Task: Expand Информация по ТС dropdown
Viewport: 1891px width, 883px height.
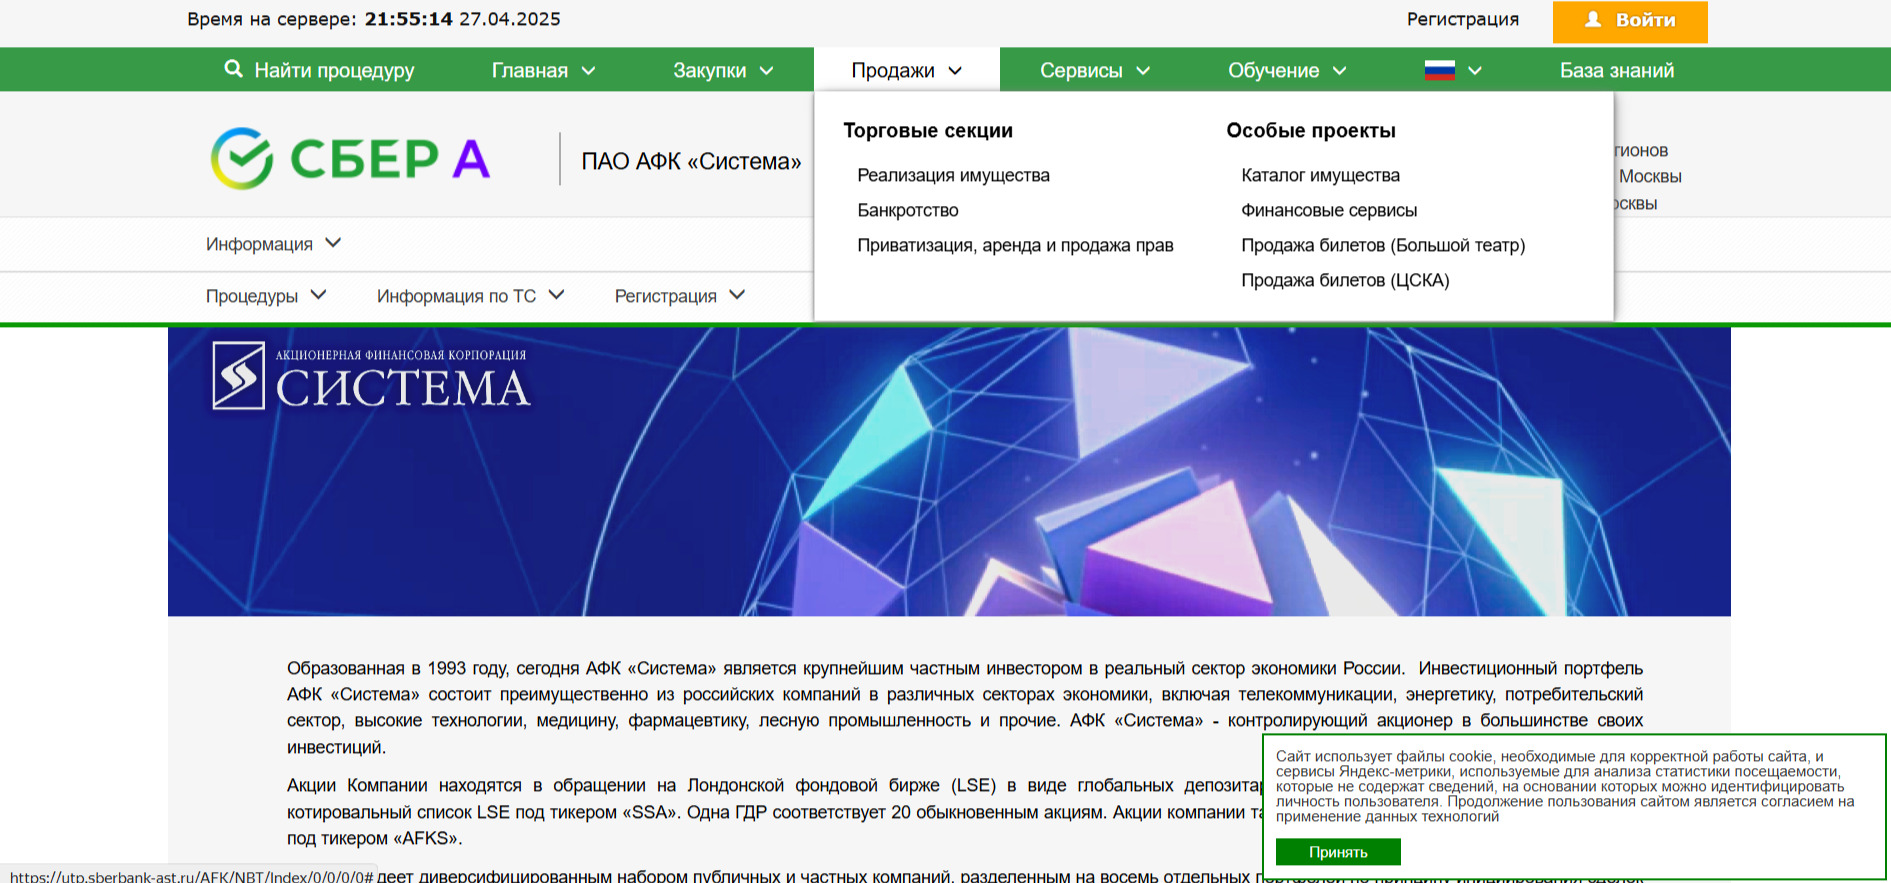Action: coord(470,296)
